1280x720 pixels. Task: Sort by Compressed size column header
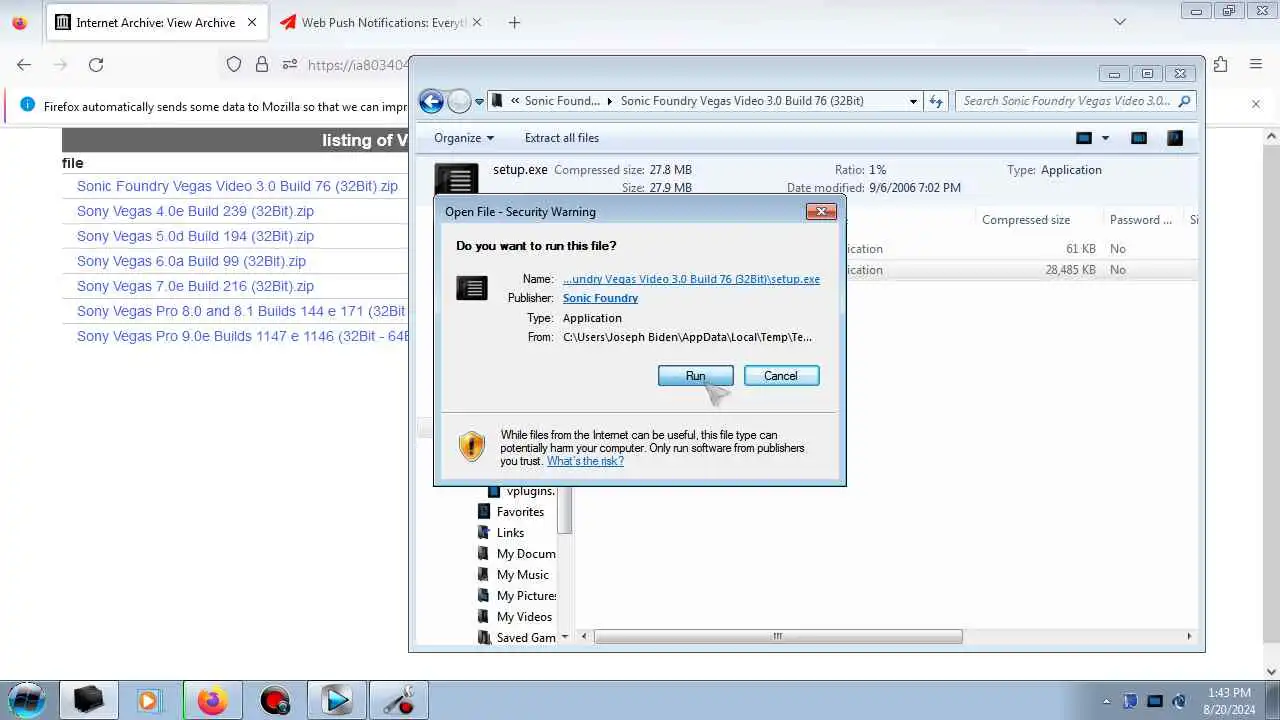point(1026,220)
